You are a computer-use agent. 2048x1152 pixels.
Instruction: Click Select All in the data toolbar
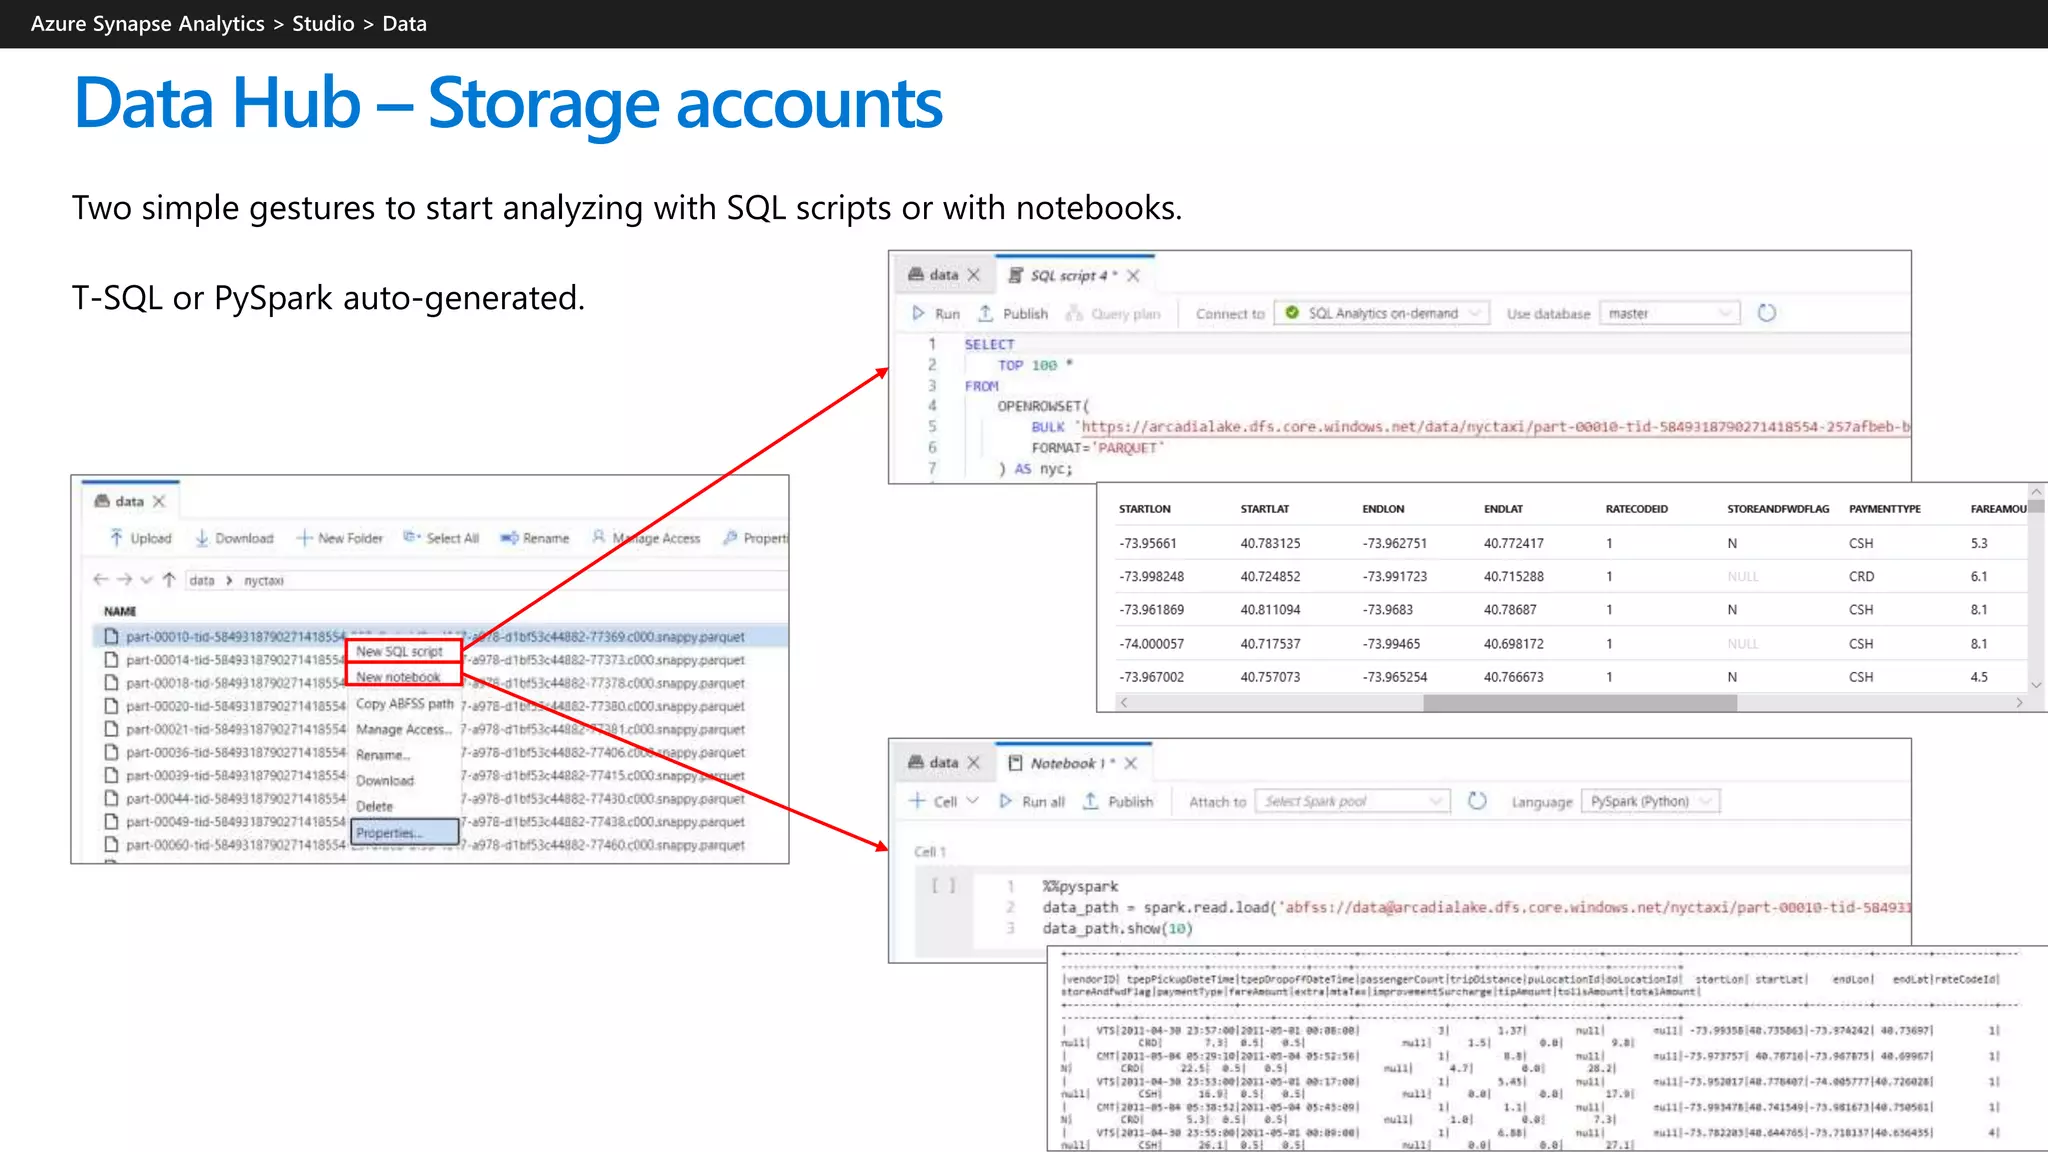coord(441,538)
